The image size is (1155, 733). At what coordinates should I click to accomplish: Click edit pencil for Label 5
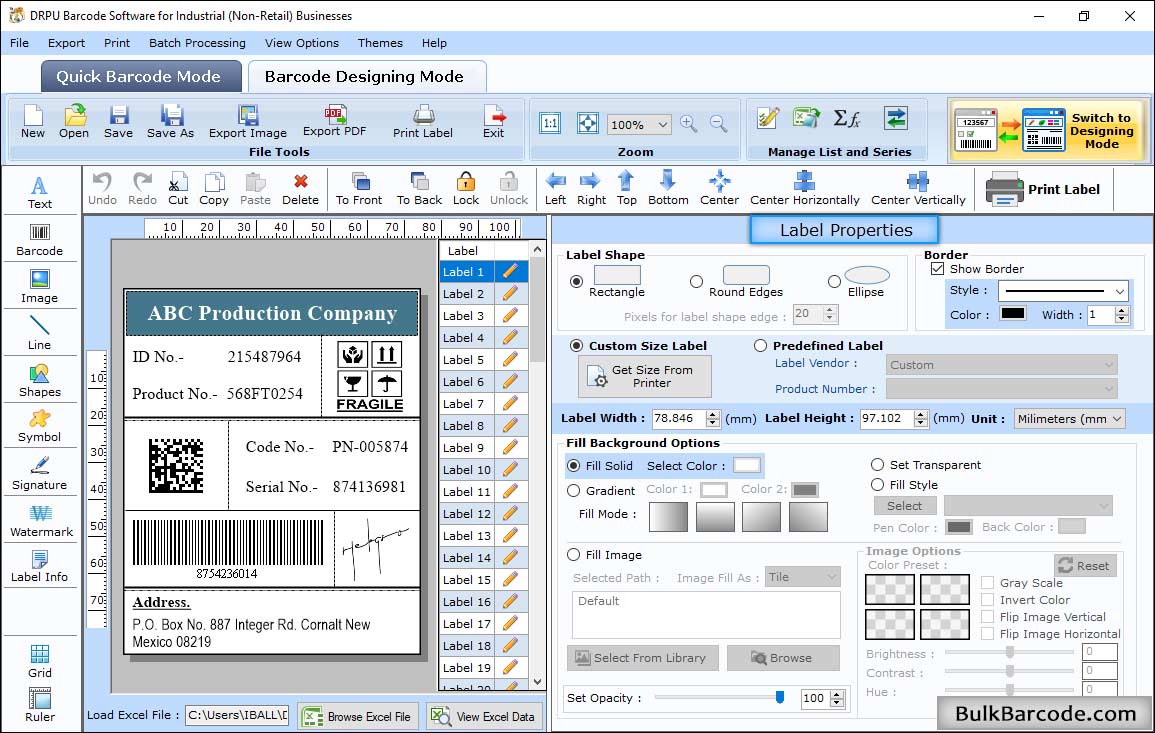[x=510, y=360]
